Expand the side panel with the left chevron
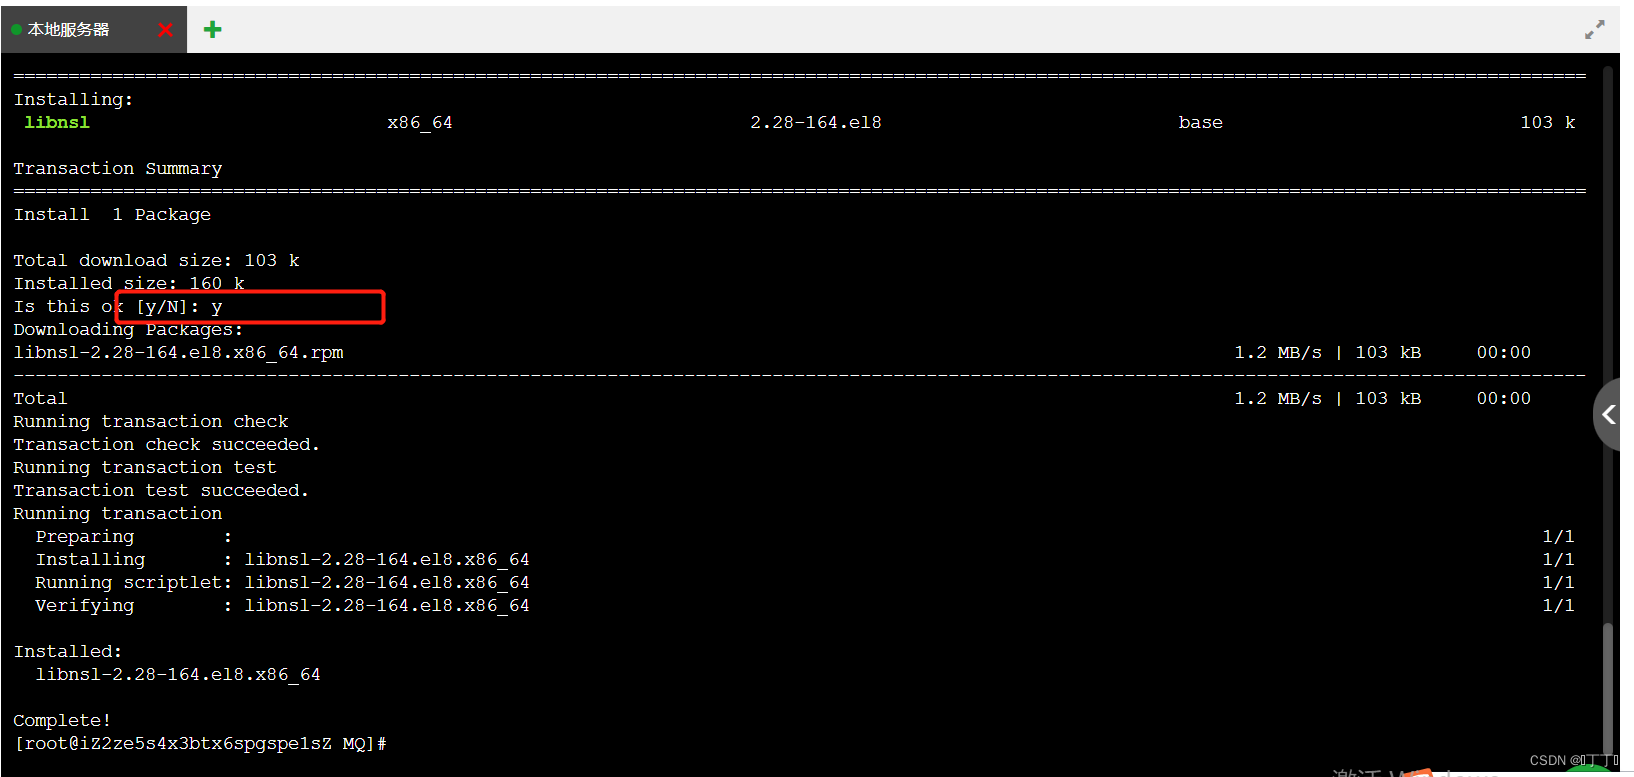Screen dimensions: 1634x777 pyautogui.click(x=1608, y=414)
